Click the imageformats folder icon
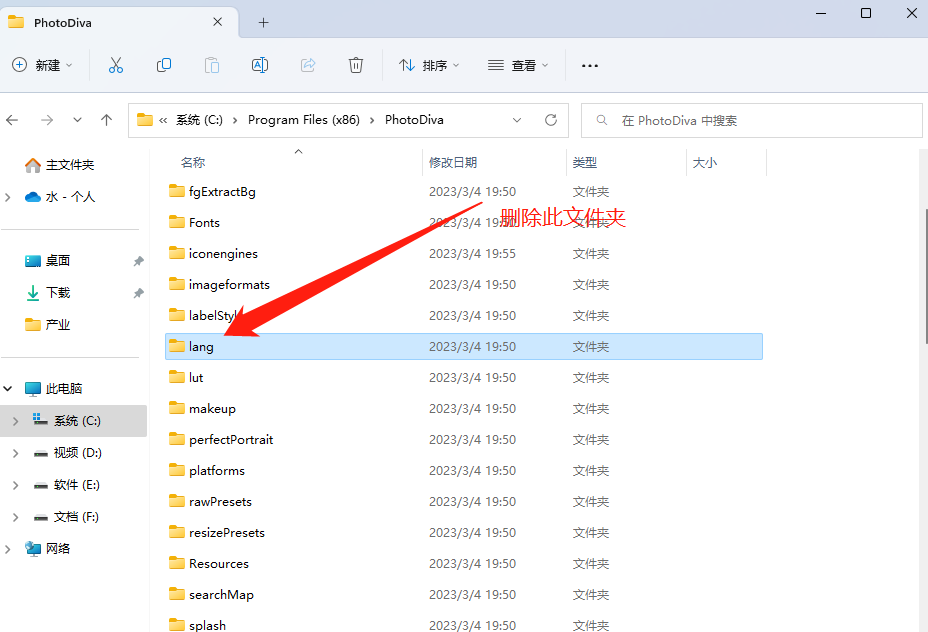The width and height of the screenshot is (928, 632). (176, 284)
